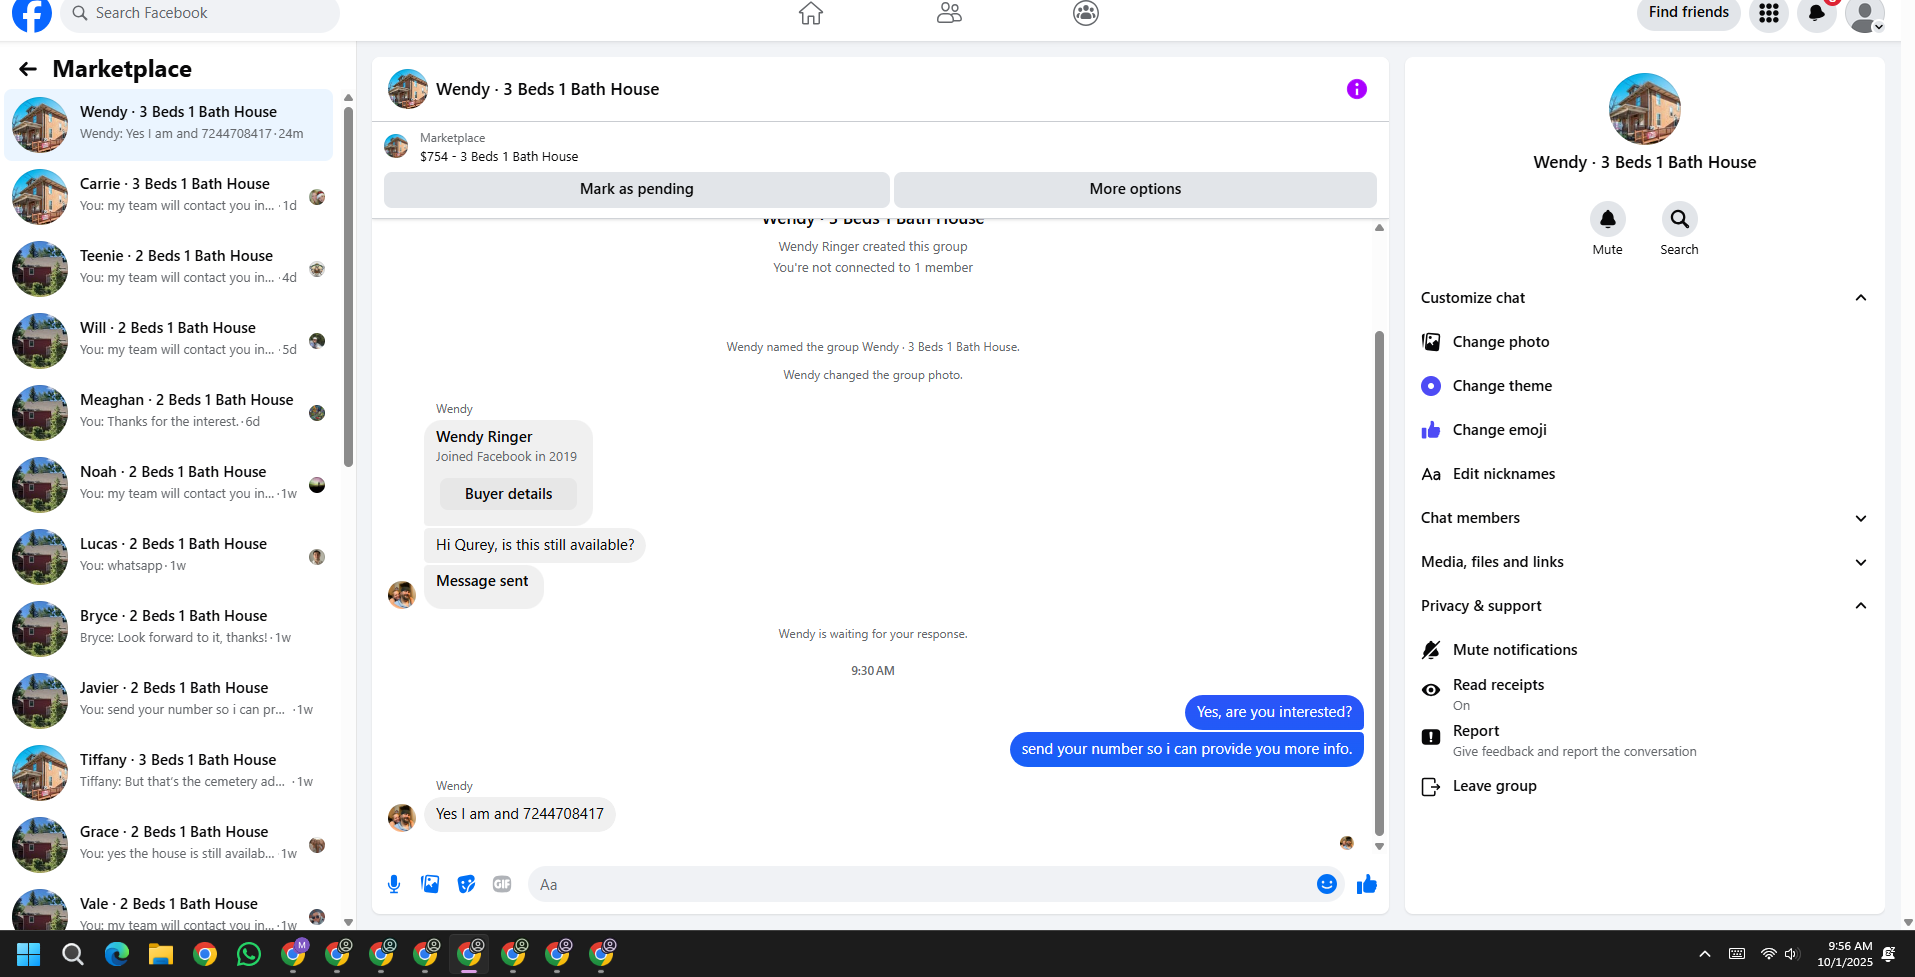This screenshot has width=1915, height=977.
Task: Select Change emoji option
Action: [1644, 430]
